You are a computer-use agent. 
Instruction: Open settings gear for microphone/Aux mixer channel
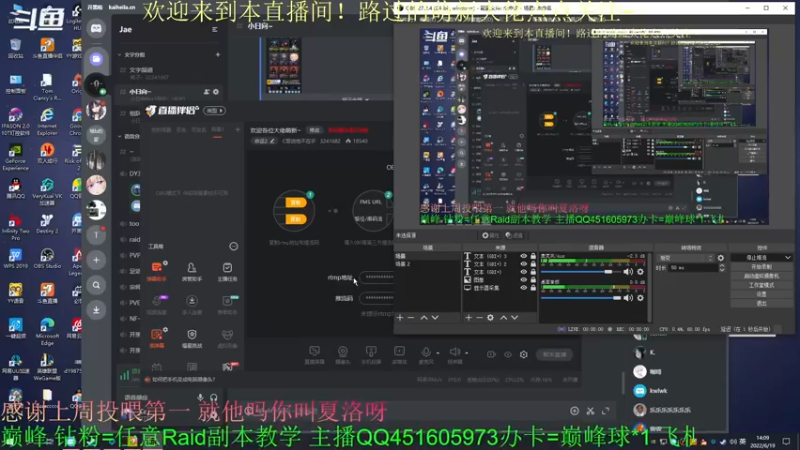(x=640, y=272)
